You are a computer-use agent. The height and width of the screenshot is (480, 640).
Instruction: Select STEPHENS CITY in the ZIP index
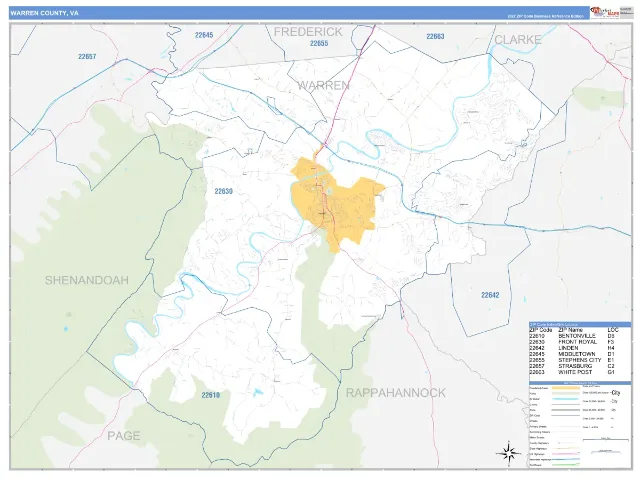point(580,360)
